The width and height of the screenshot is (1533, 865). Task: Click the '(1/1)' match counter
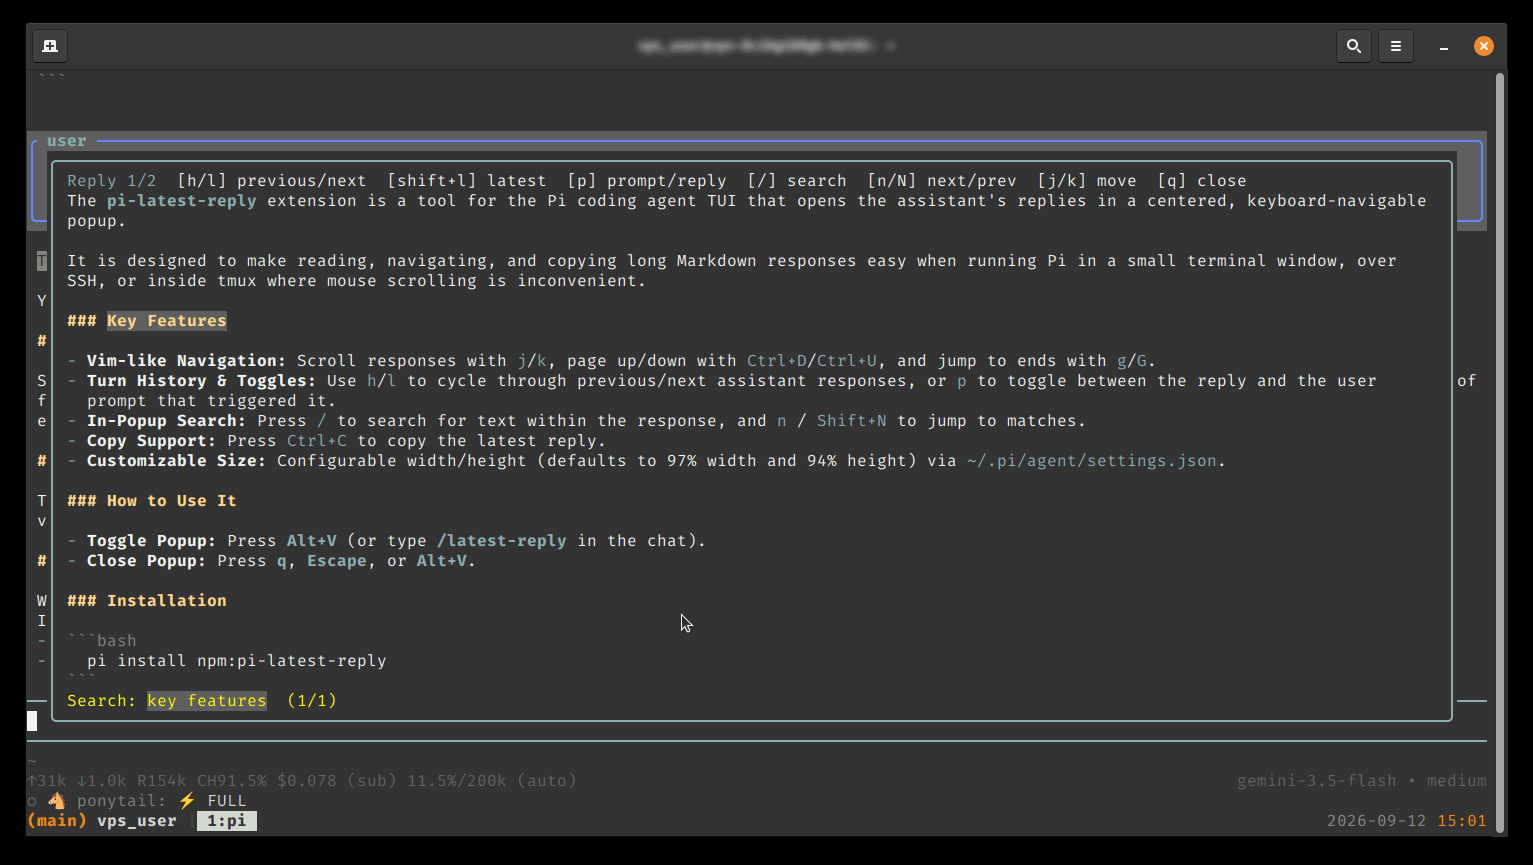[312, 701]
